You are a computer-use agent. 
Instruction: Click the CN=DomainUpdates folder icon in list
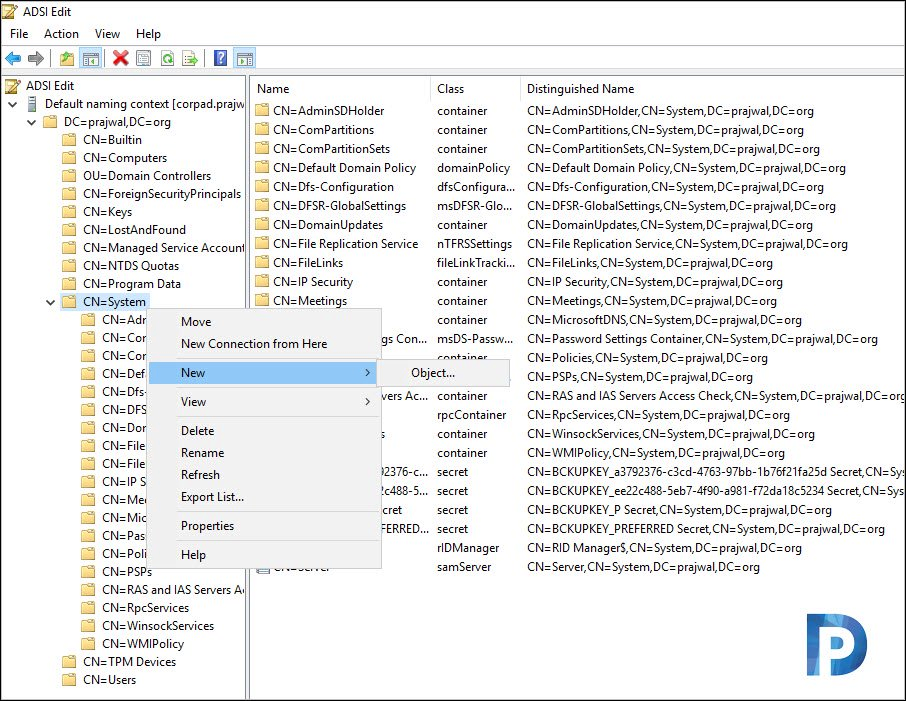coord(262,225)
